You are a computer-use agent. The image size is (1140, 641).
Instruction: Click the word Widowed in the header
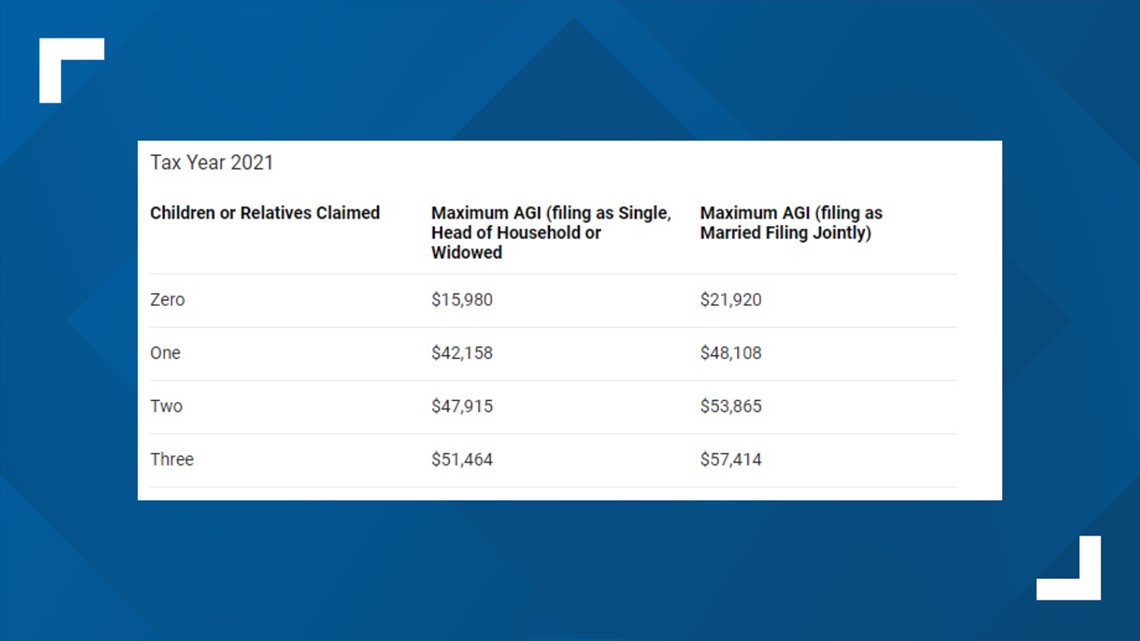pos(467,252)
